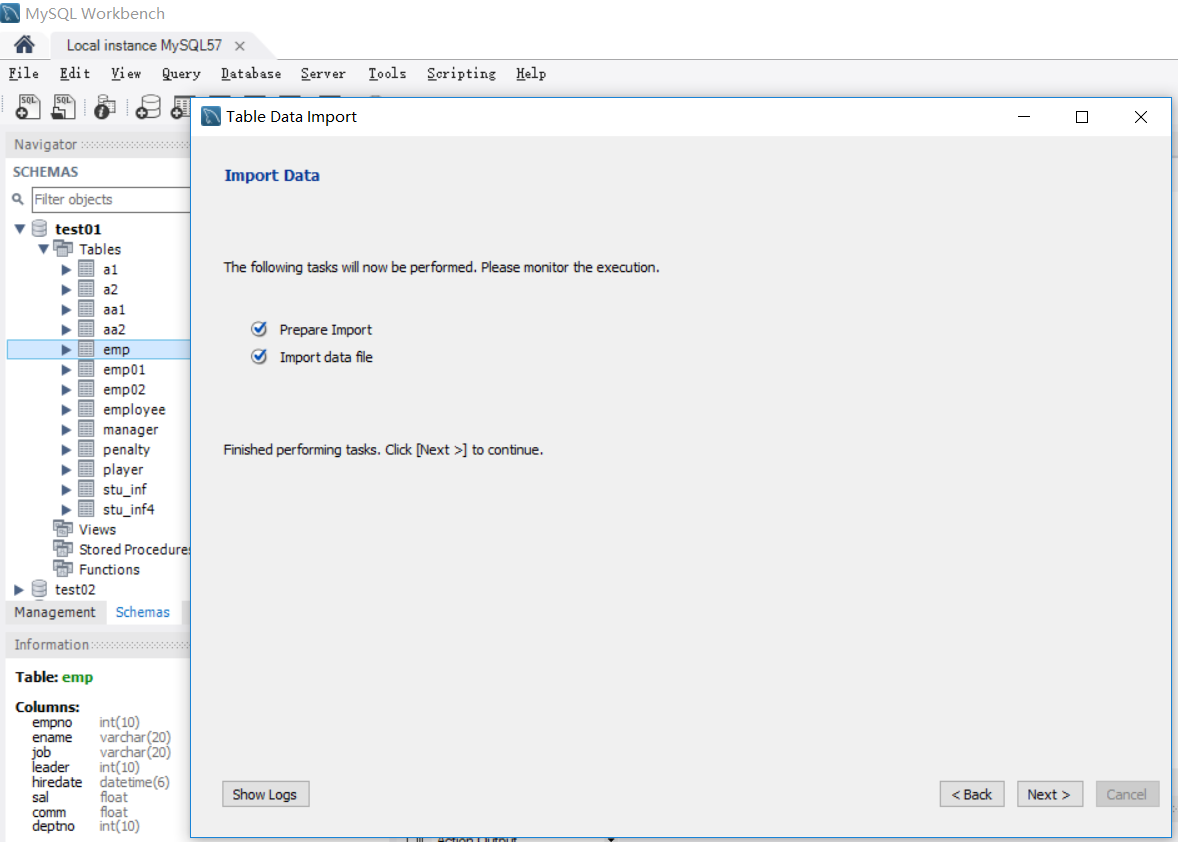Click the table icon next to aa2
This screenshot has height=842, width=1178.
click(86, 329)
